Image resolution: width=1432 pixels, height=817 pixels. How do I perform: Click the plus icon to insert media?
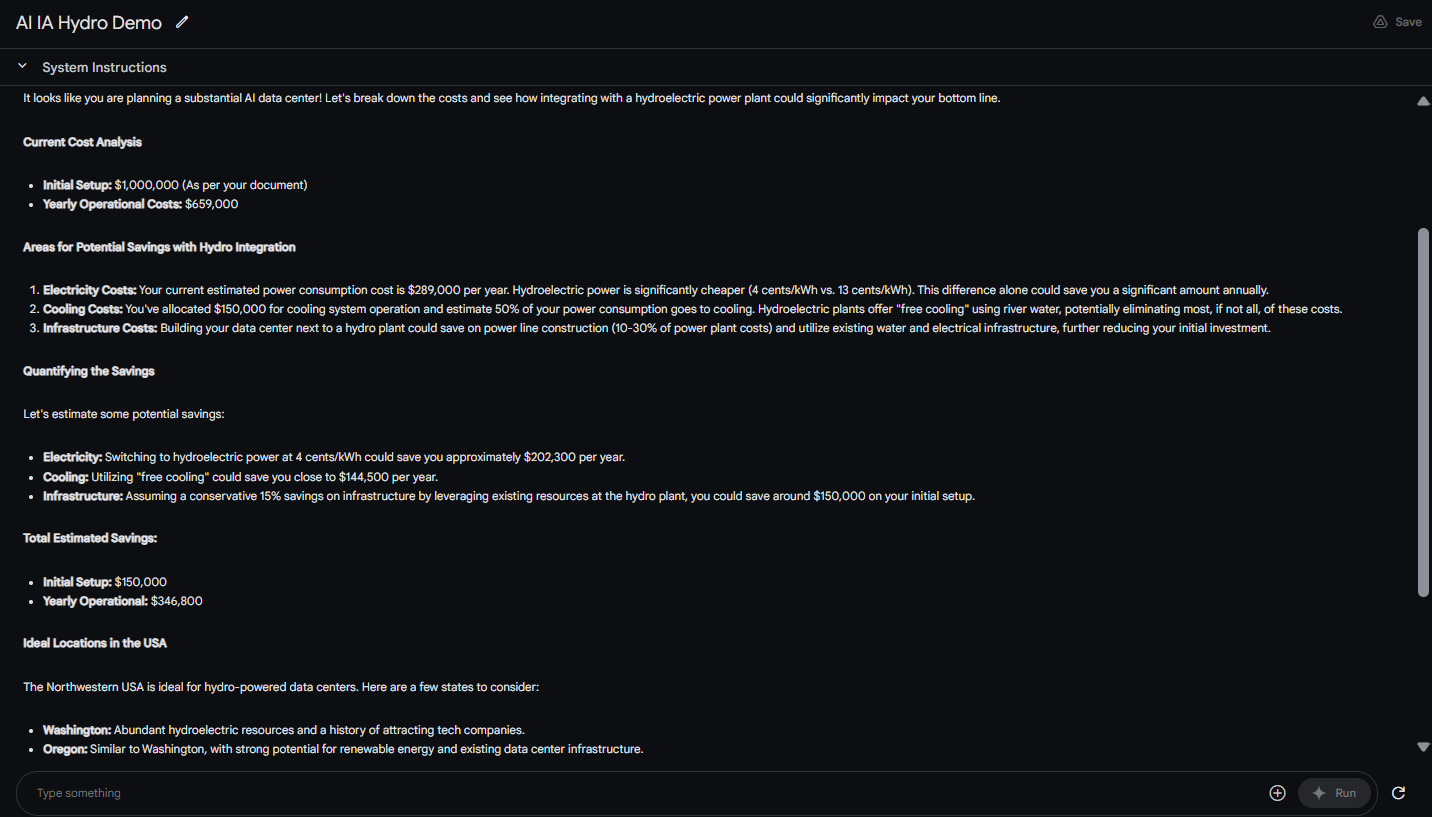(x=1277, y=793)
